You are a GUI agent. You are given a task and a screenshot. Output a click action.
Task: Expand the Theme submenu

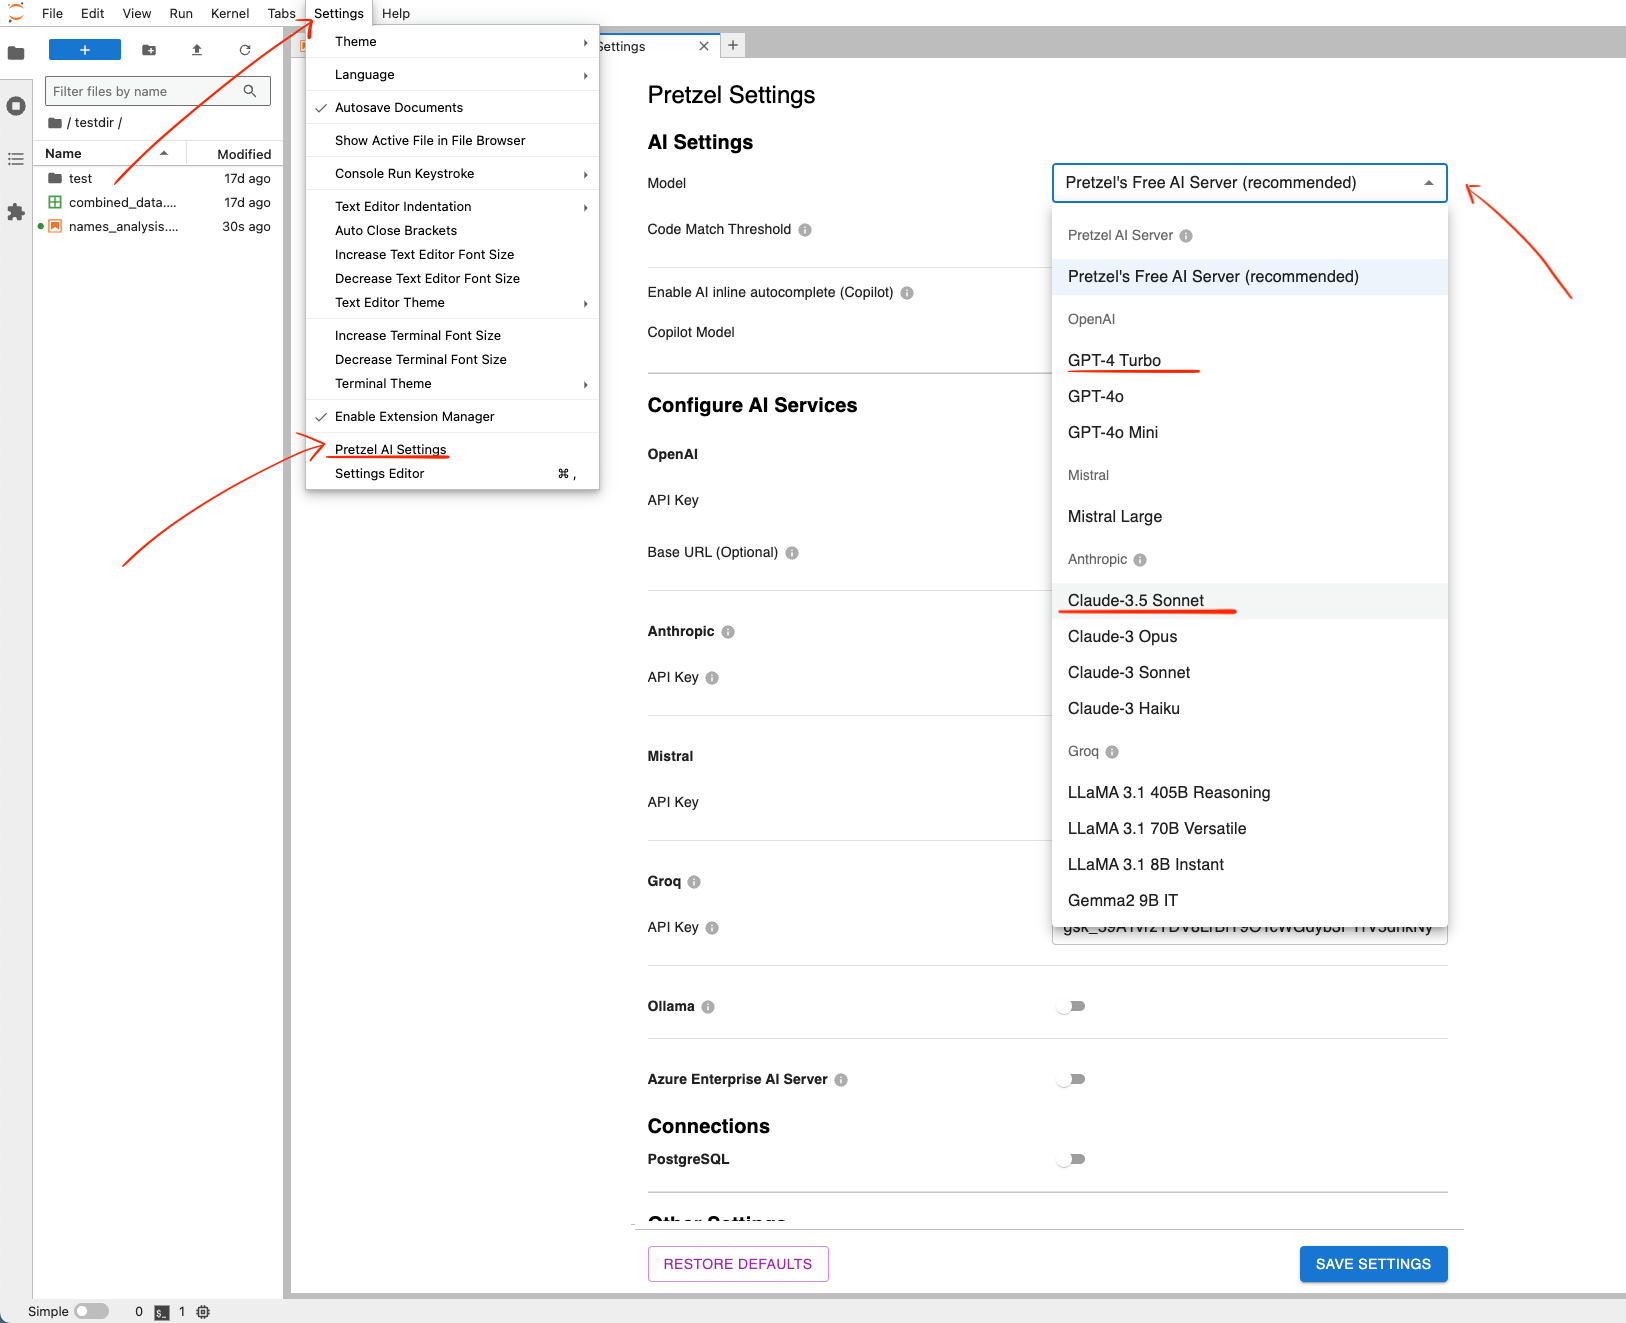coord(452,42)
